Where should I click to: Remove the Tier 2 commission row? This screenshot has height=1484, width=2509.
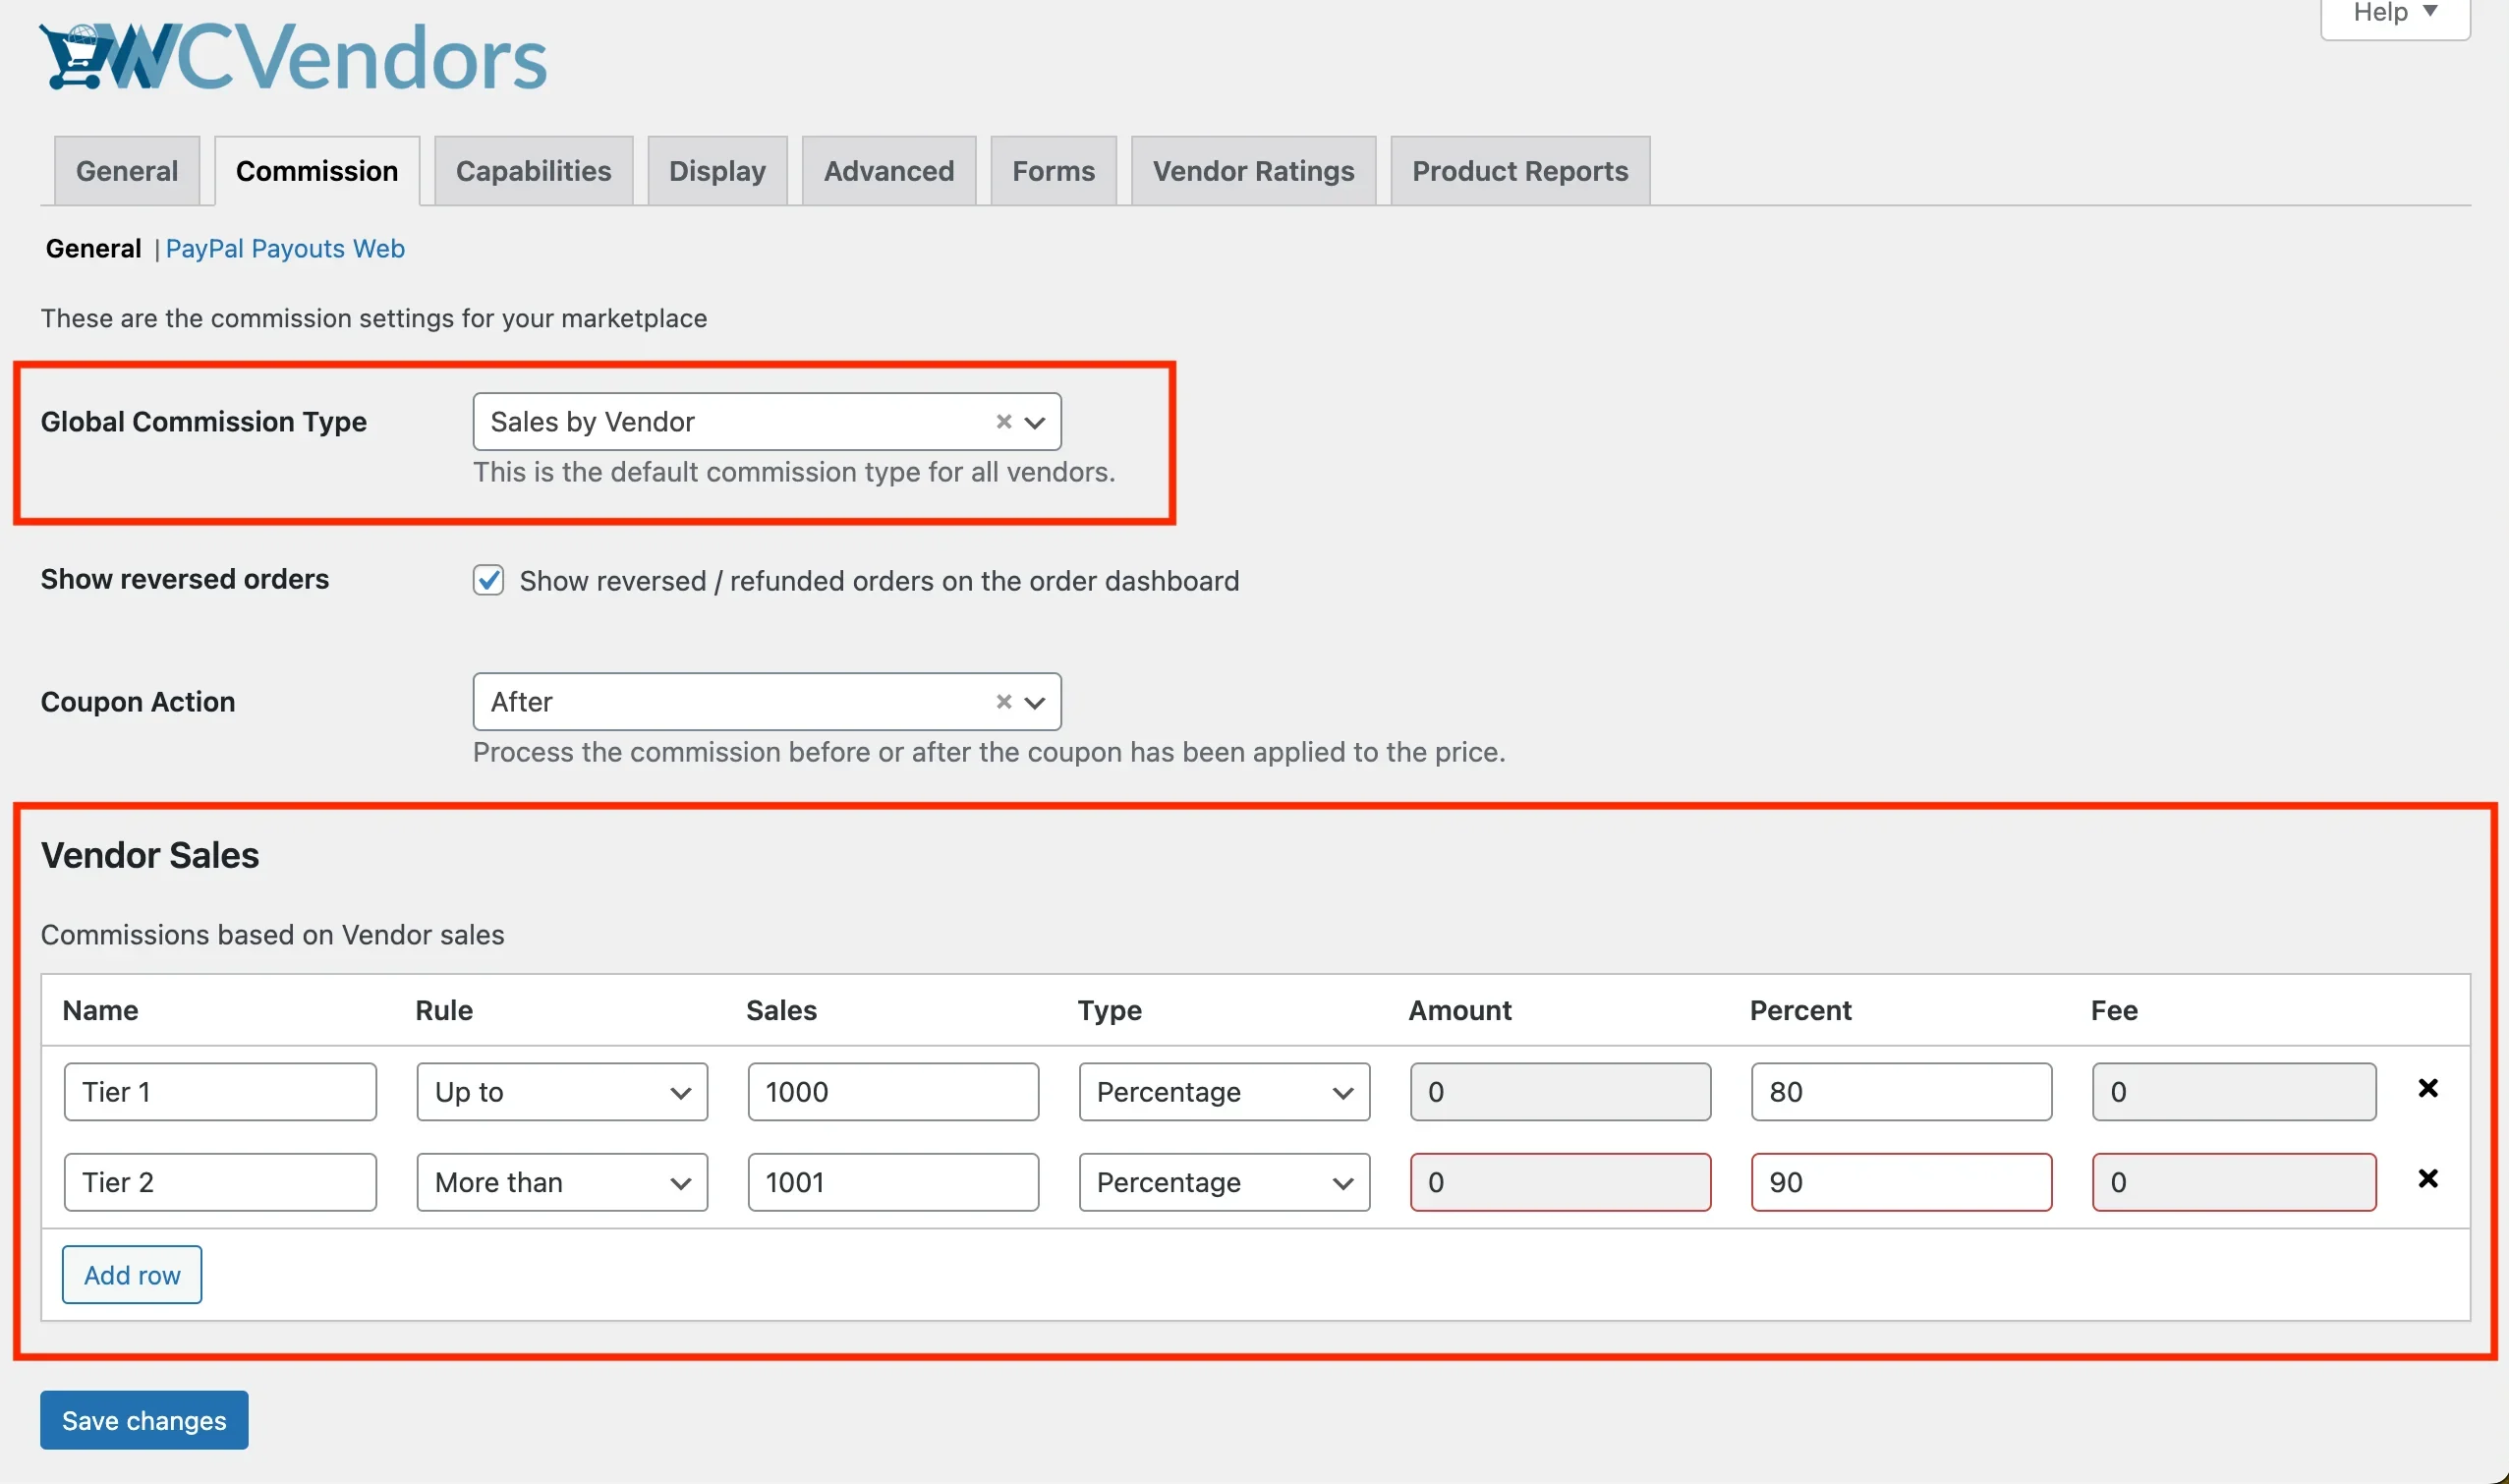(2428, 1178)
